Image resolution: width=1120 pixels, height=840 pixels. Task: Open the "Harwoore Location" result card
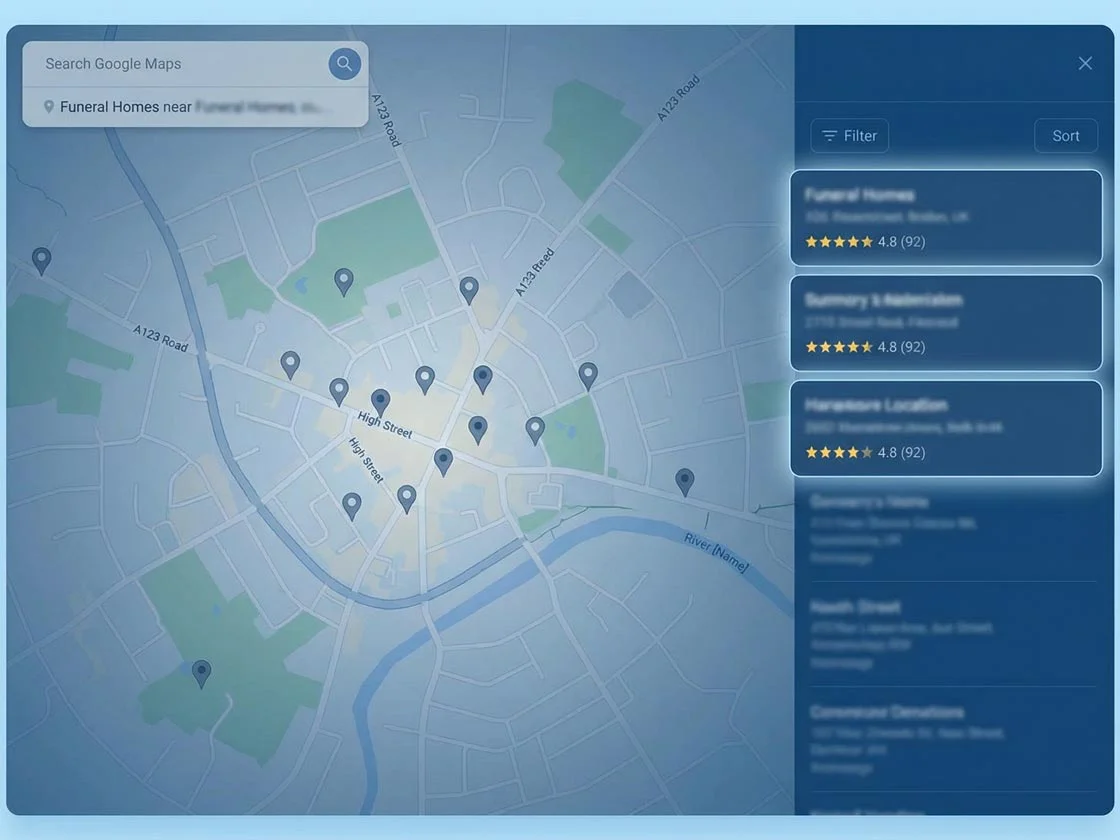pos(945,428)
